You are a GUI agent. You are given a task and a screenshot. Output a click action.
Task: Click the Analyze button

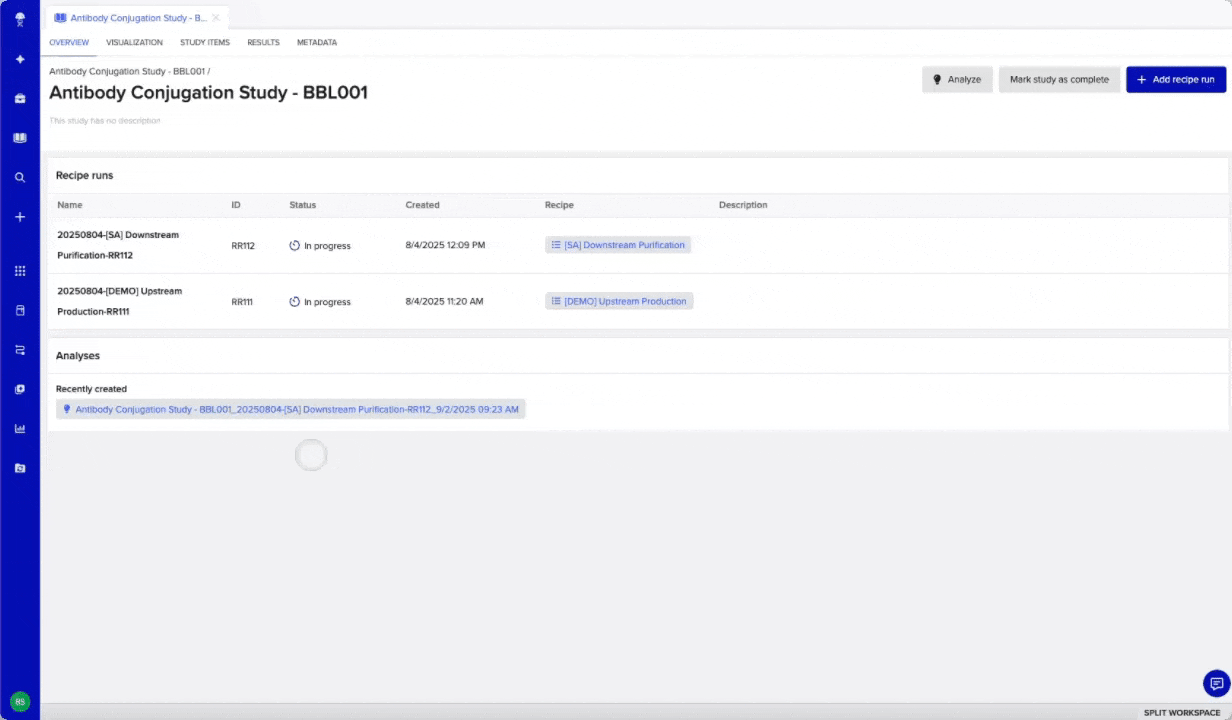tap(957, 80)
